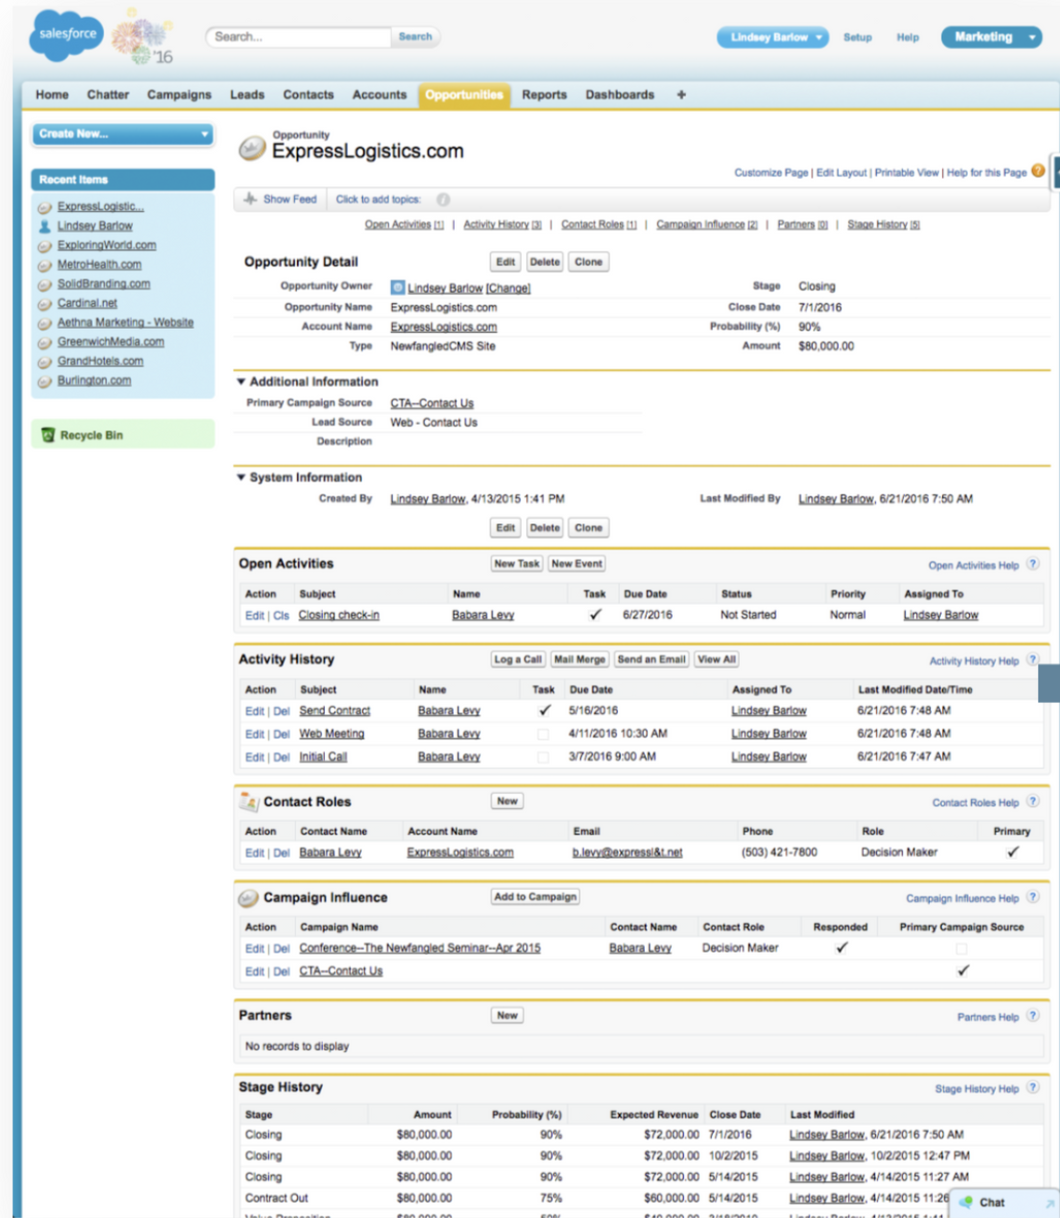Open the b.levy email link
This screenshot has height=1218, width=1060.
pos(627,853)
